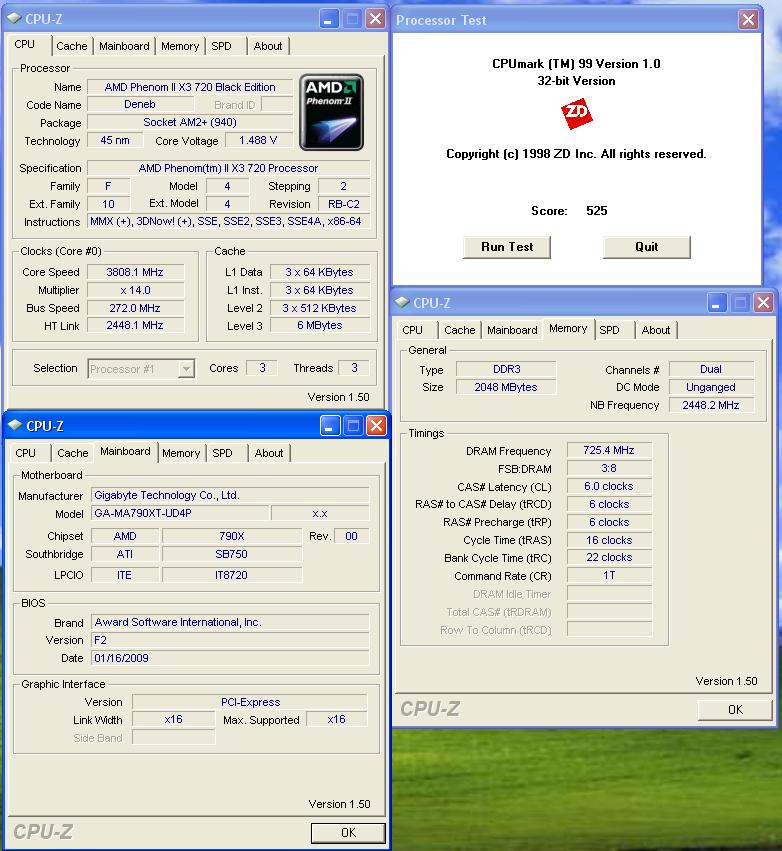Click the BIOS date 01/16/2009

pos(230,658)
